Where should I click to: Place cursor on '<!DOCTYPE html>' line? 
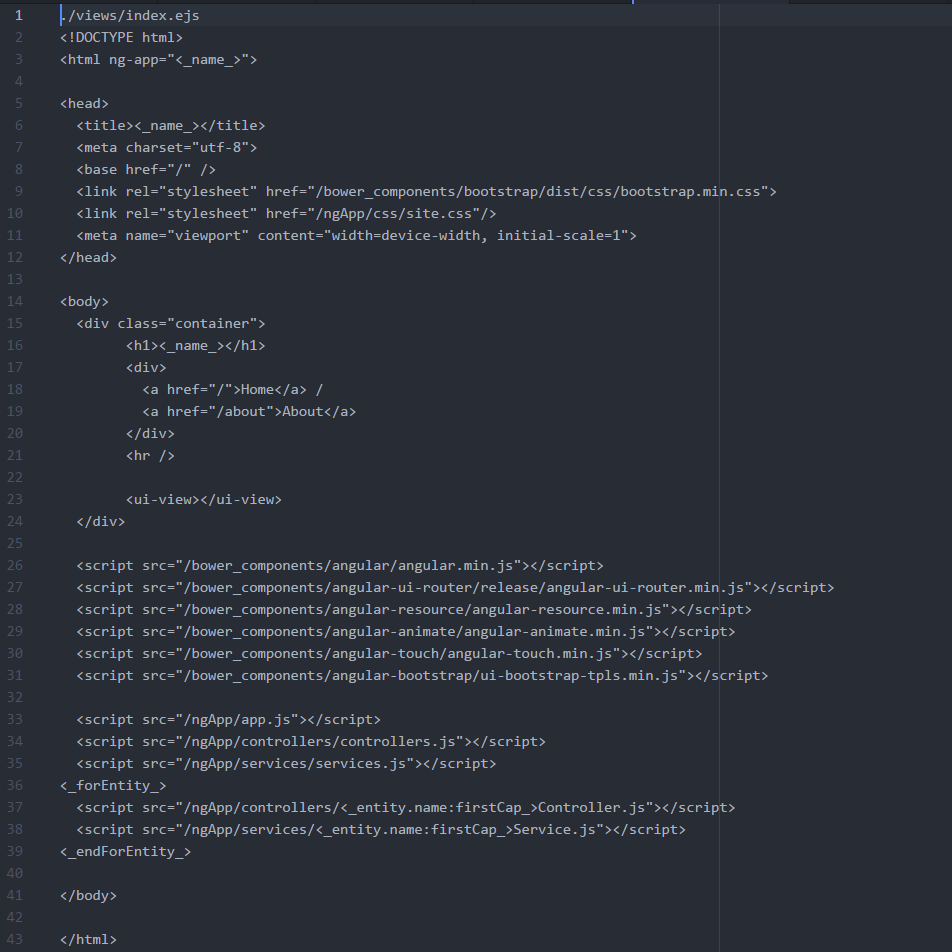[x=121, y=38]
